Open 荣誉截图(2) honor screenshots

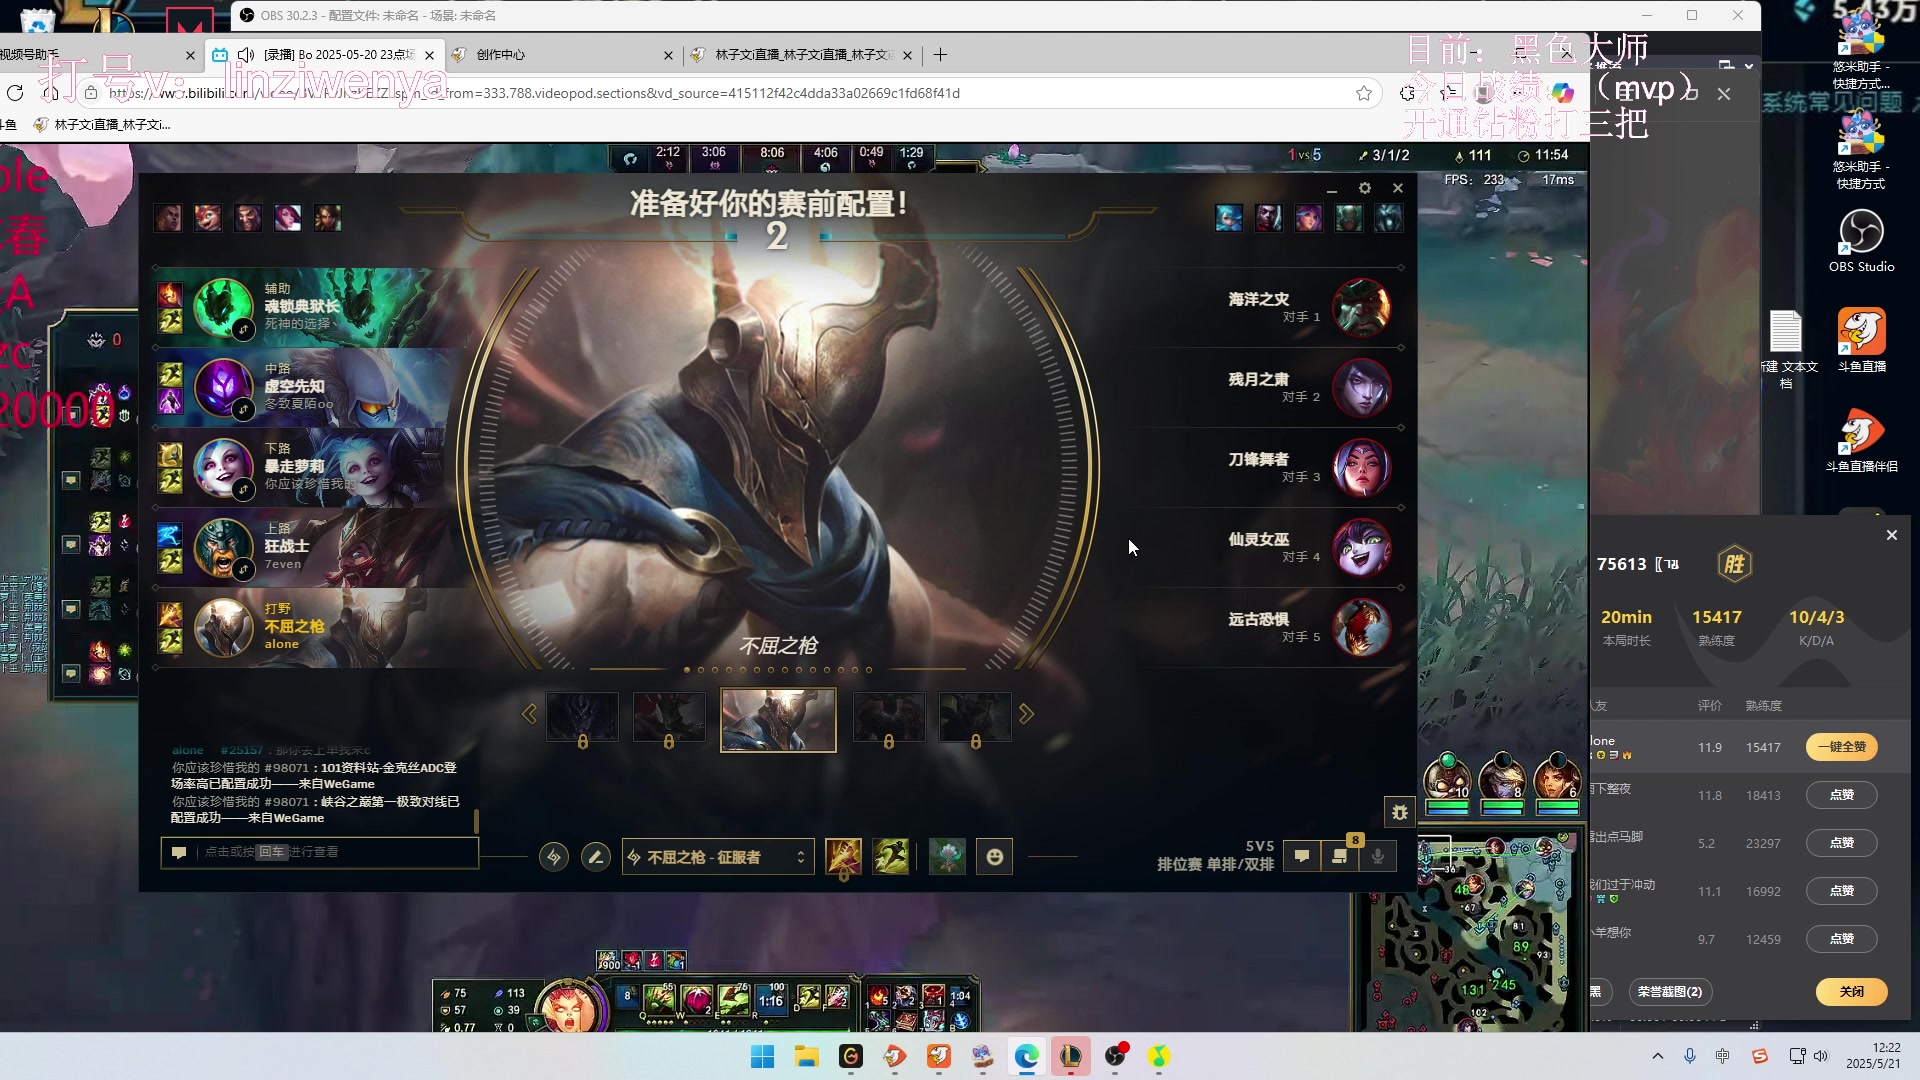[1670, 992]
